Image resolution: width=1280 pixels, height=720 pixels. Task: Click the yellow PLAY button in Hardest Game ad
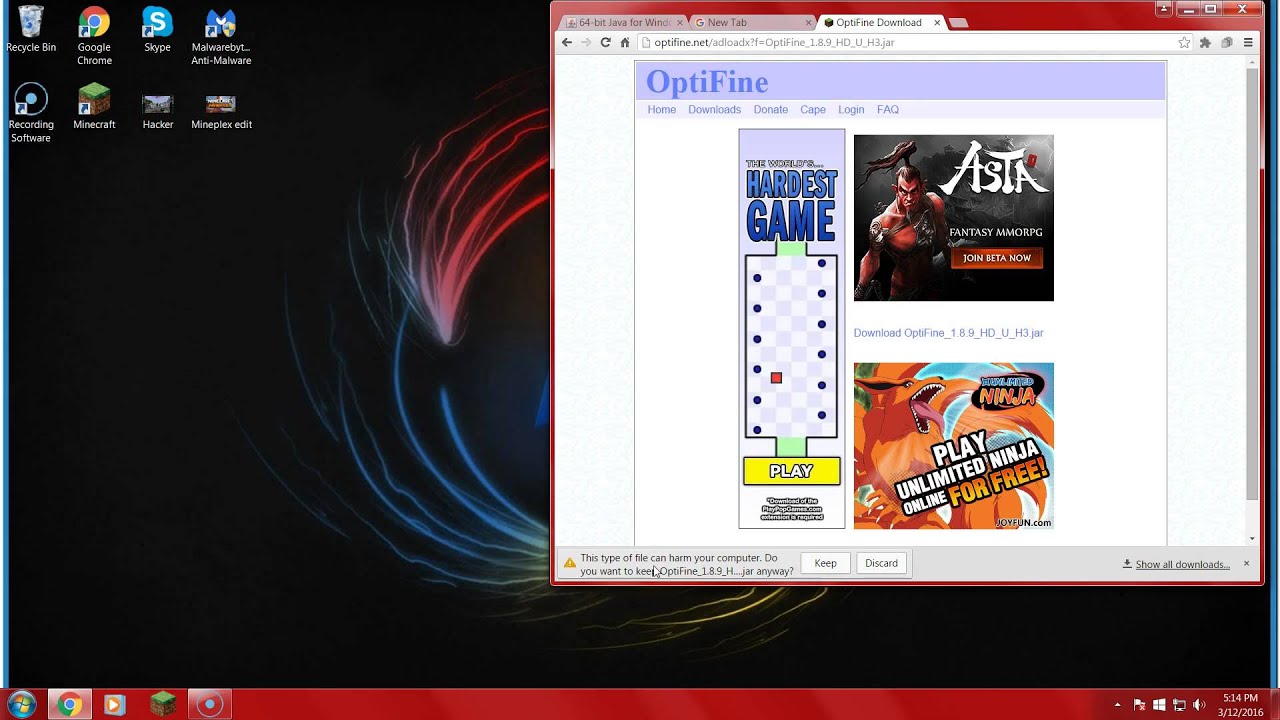[791, 470]
